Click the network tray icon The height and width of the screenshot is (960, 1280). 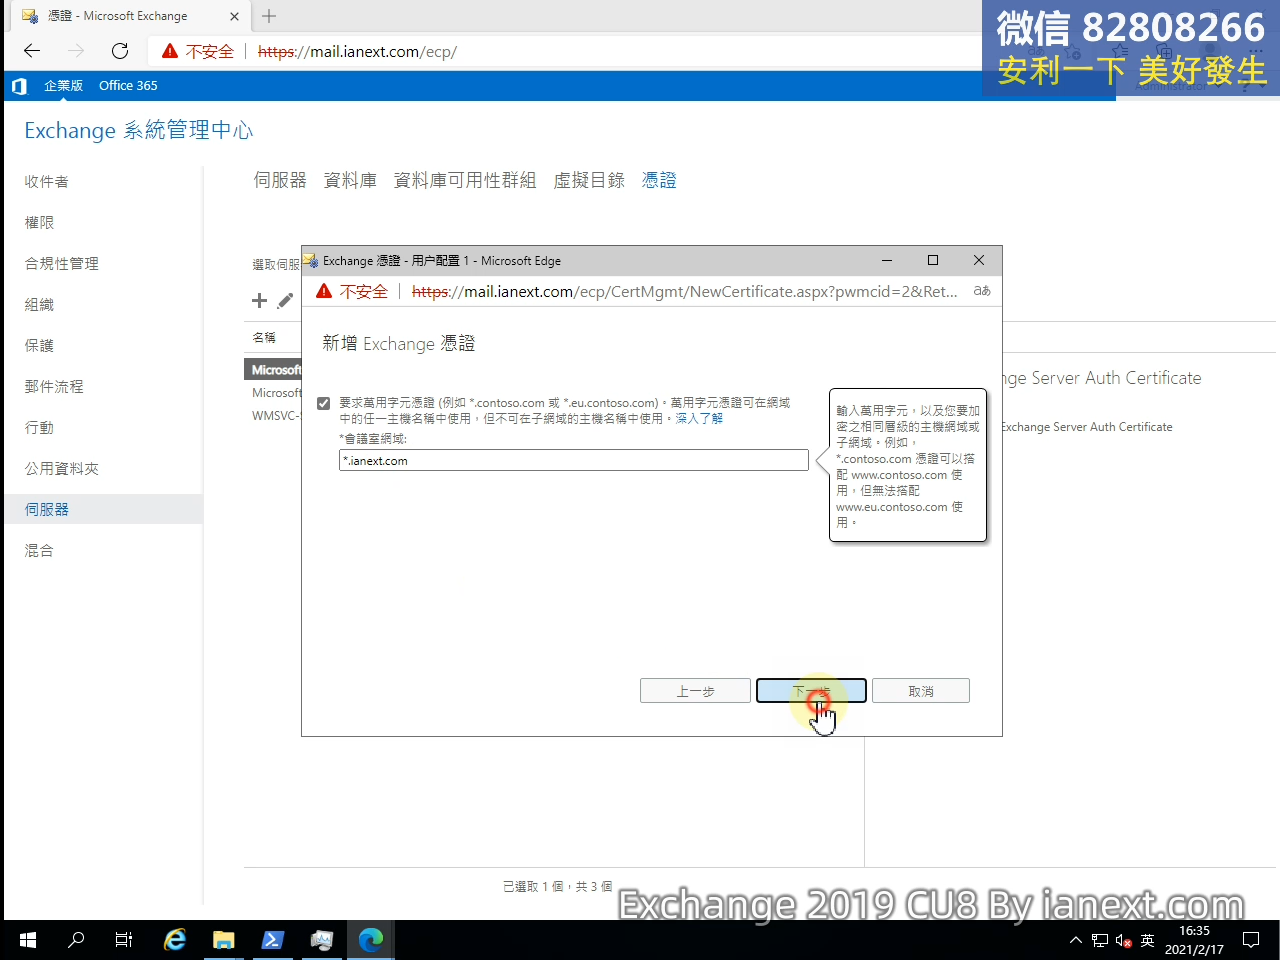[x=1100, y=940]
